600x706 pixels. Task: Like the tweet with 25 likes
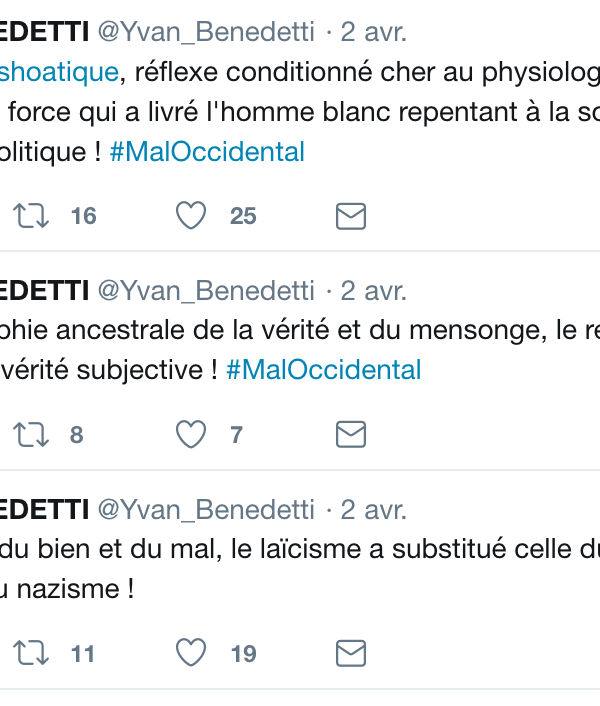(x=191, y=216)
